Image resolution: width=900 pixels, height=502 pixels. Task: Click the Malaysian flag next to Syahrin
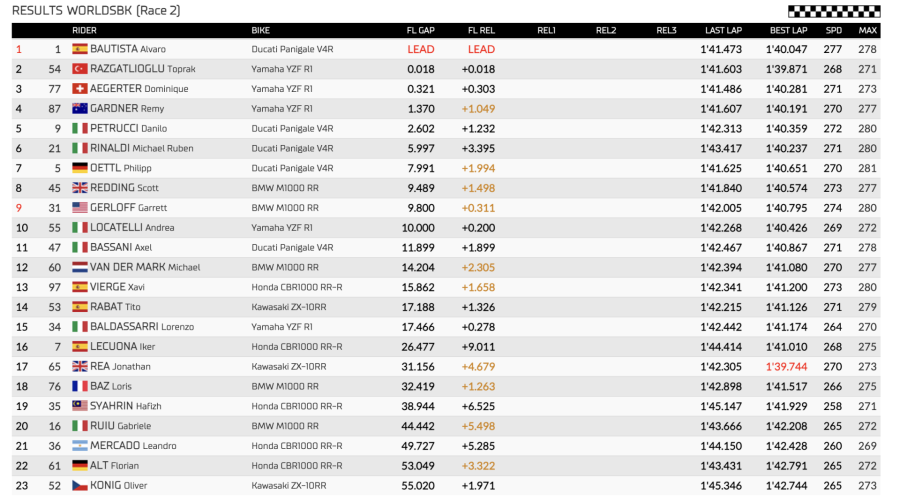coord(80,406)
